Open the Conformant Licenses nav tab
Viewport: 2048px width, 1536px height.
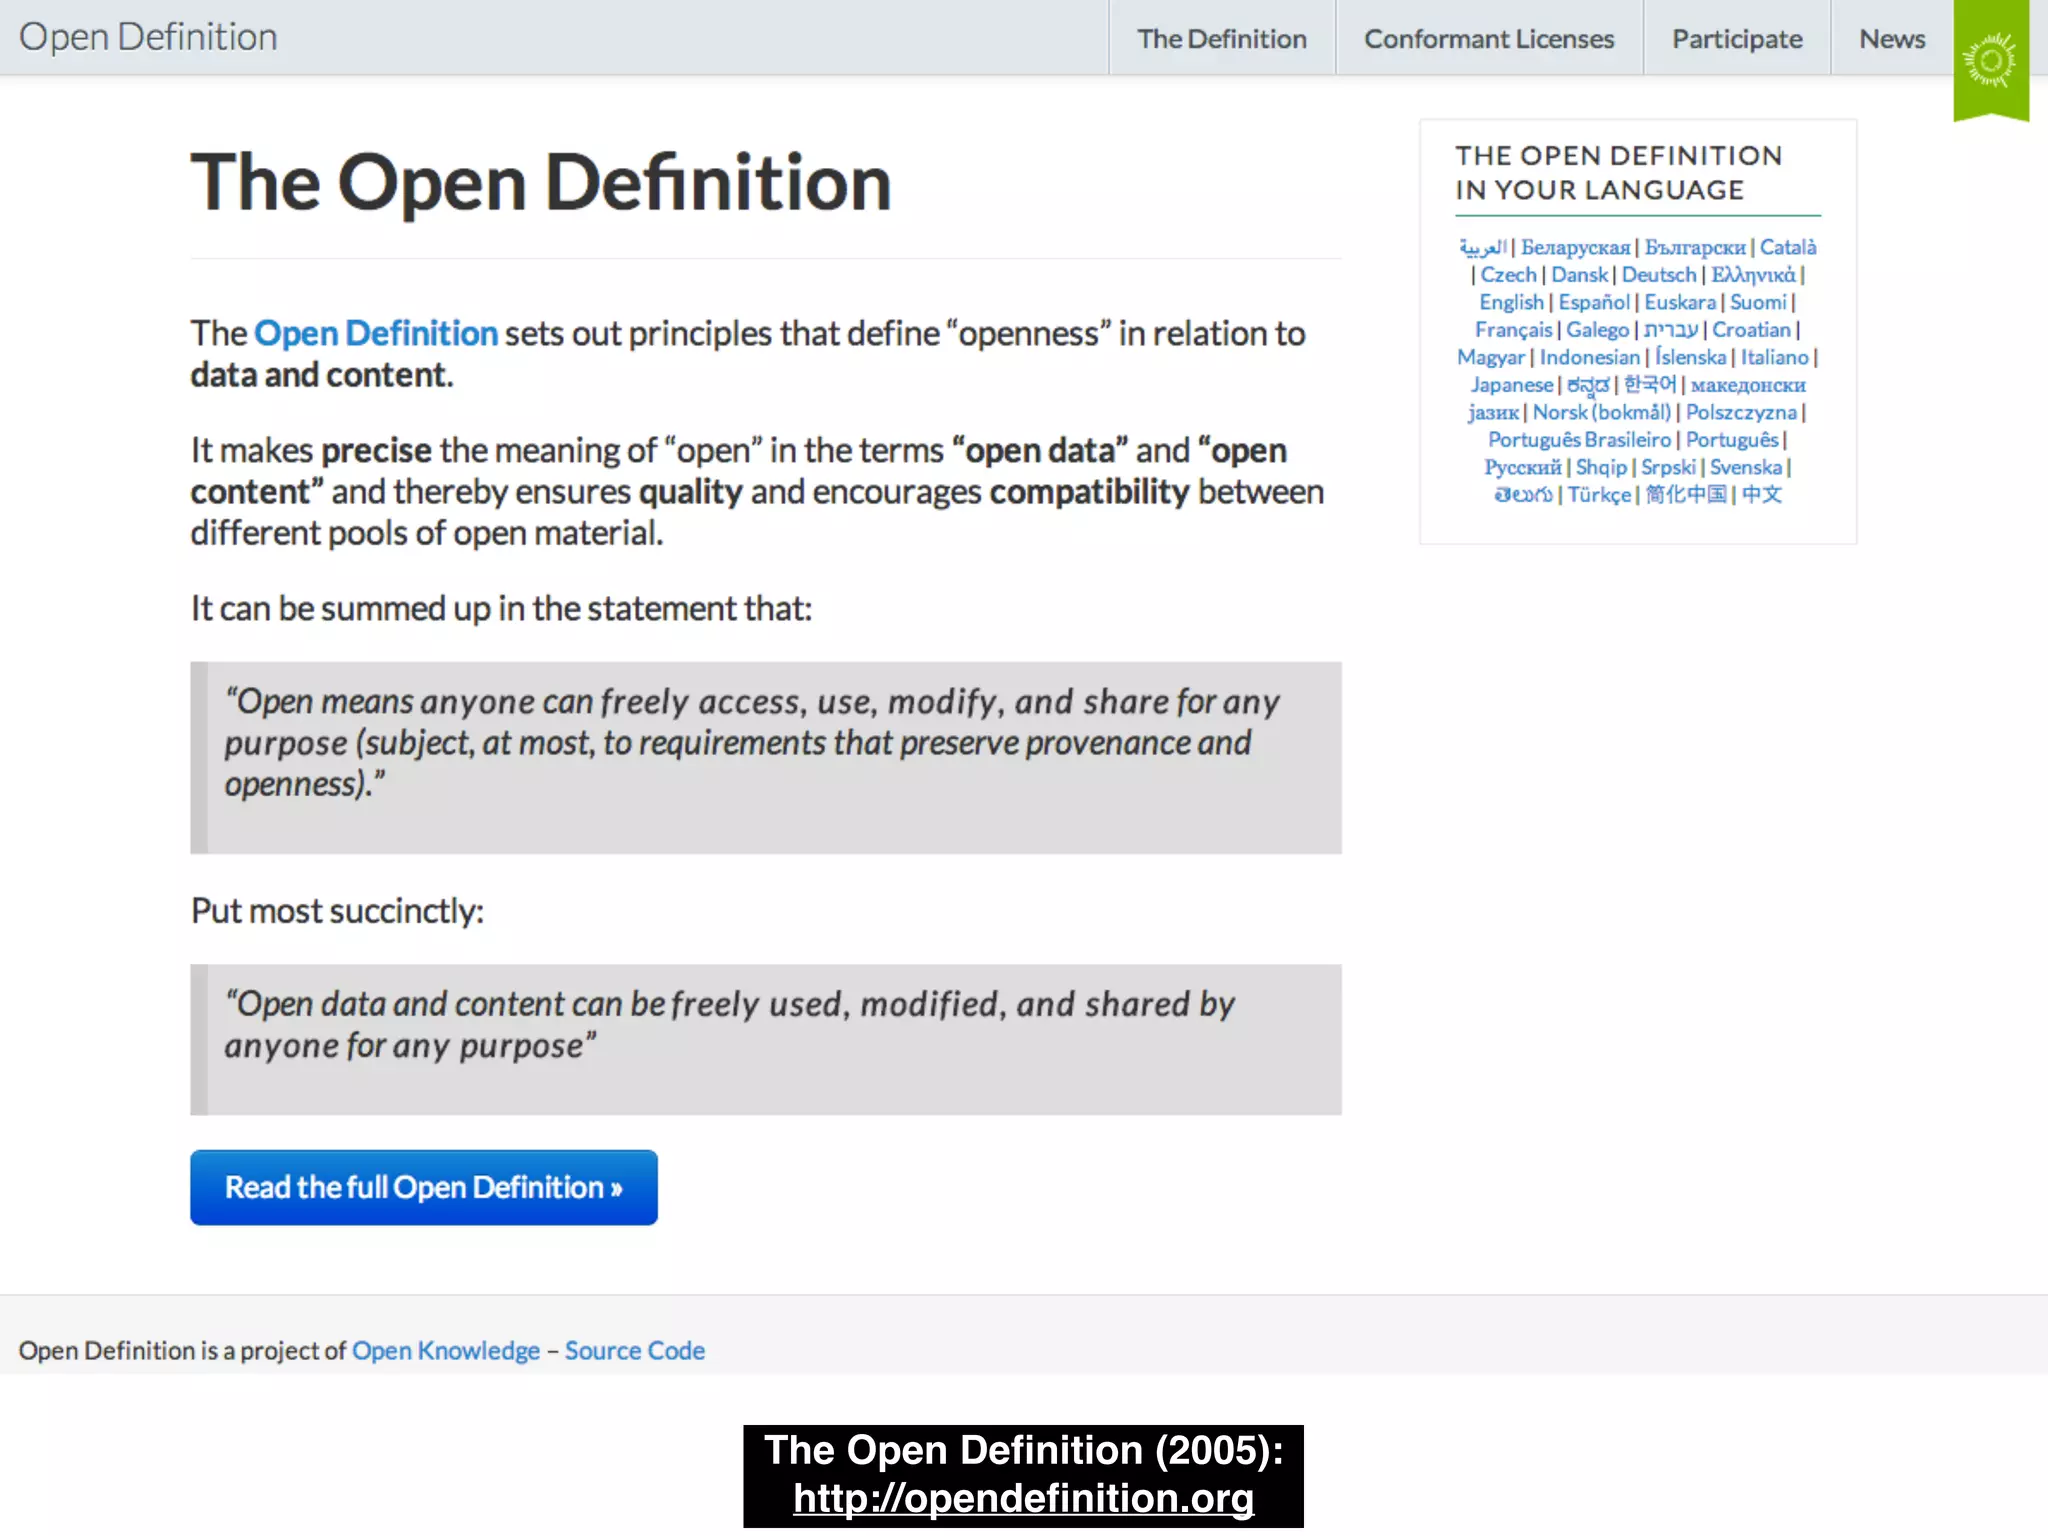click(1489, 38)
